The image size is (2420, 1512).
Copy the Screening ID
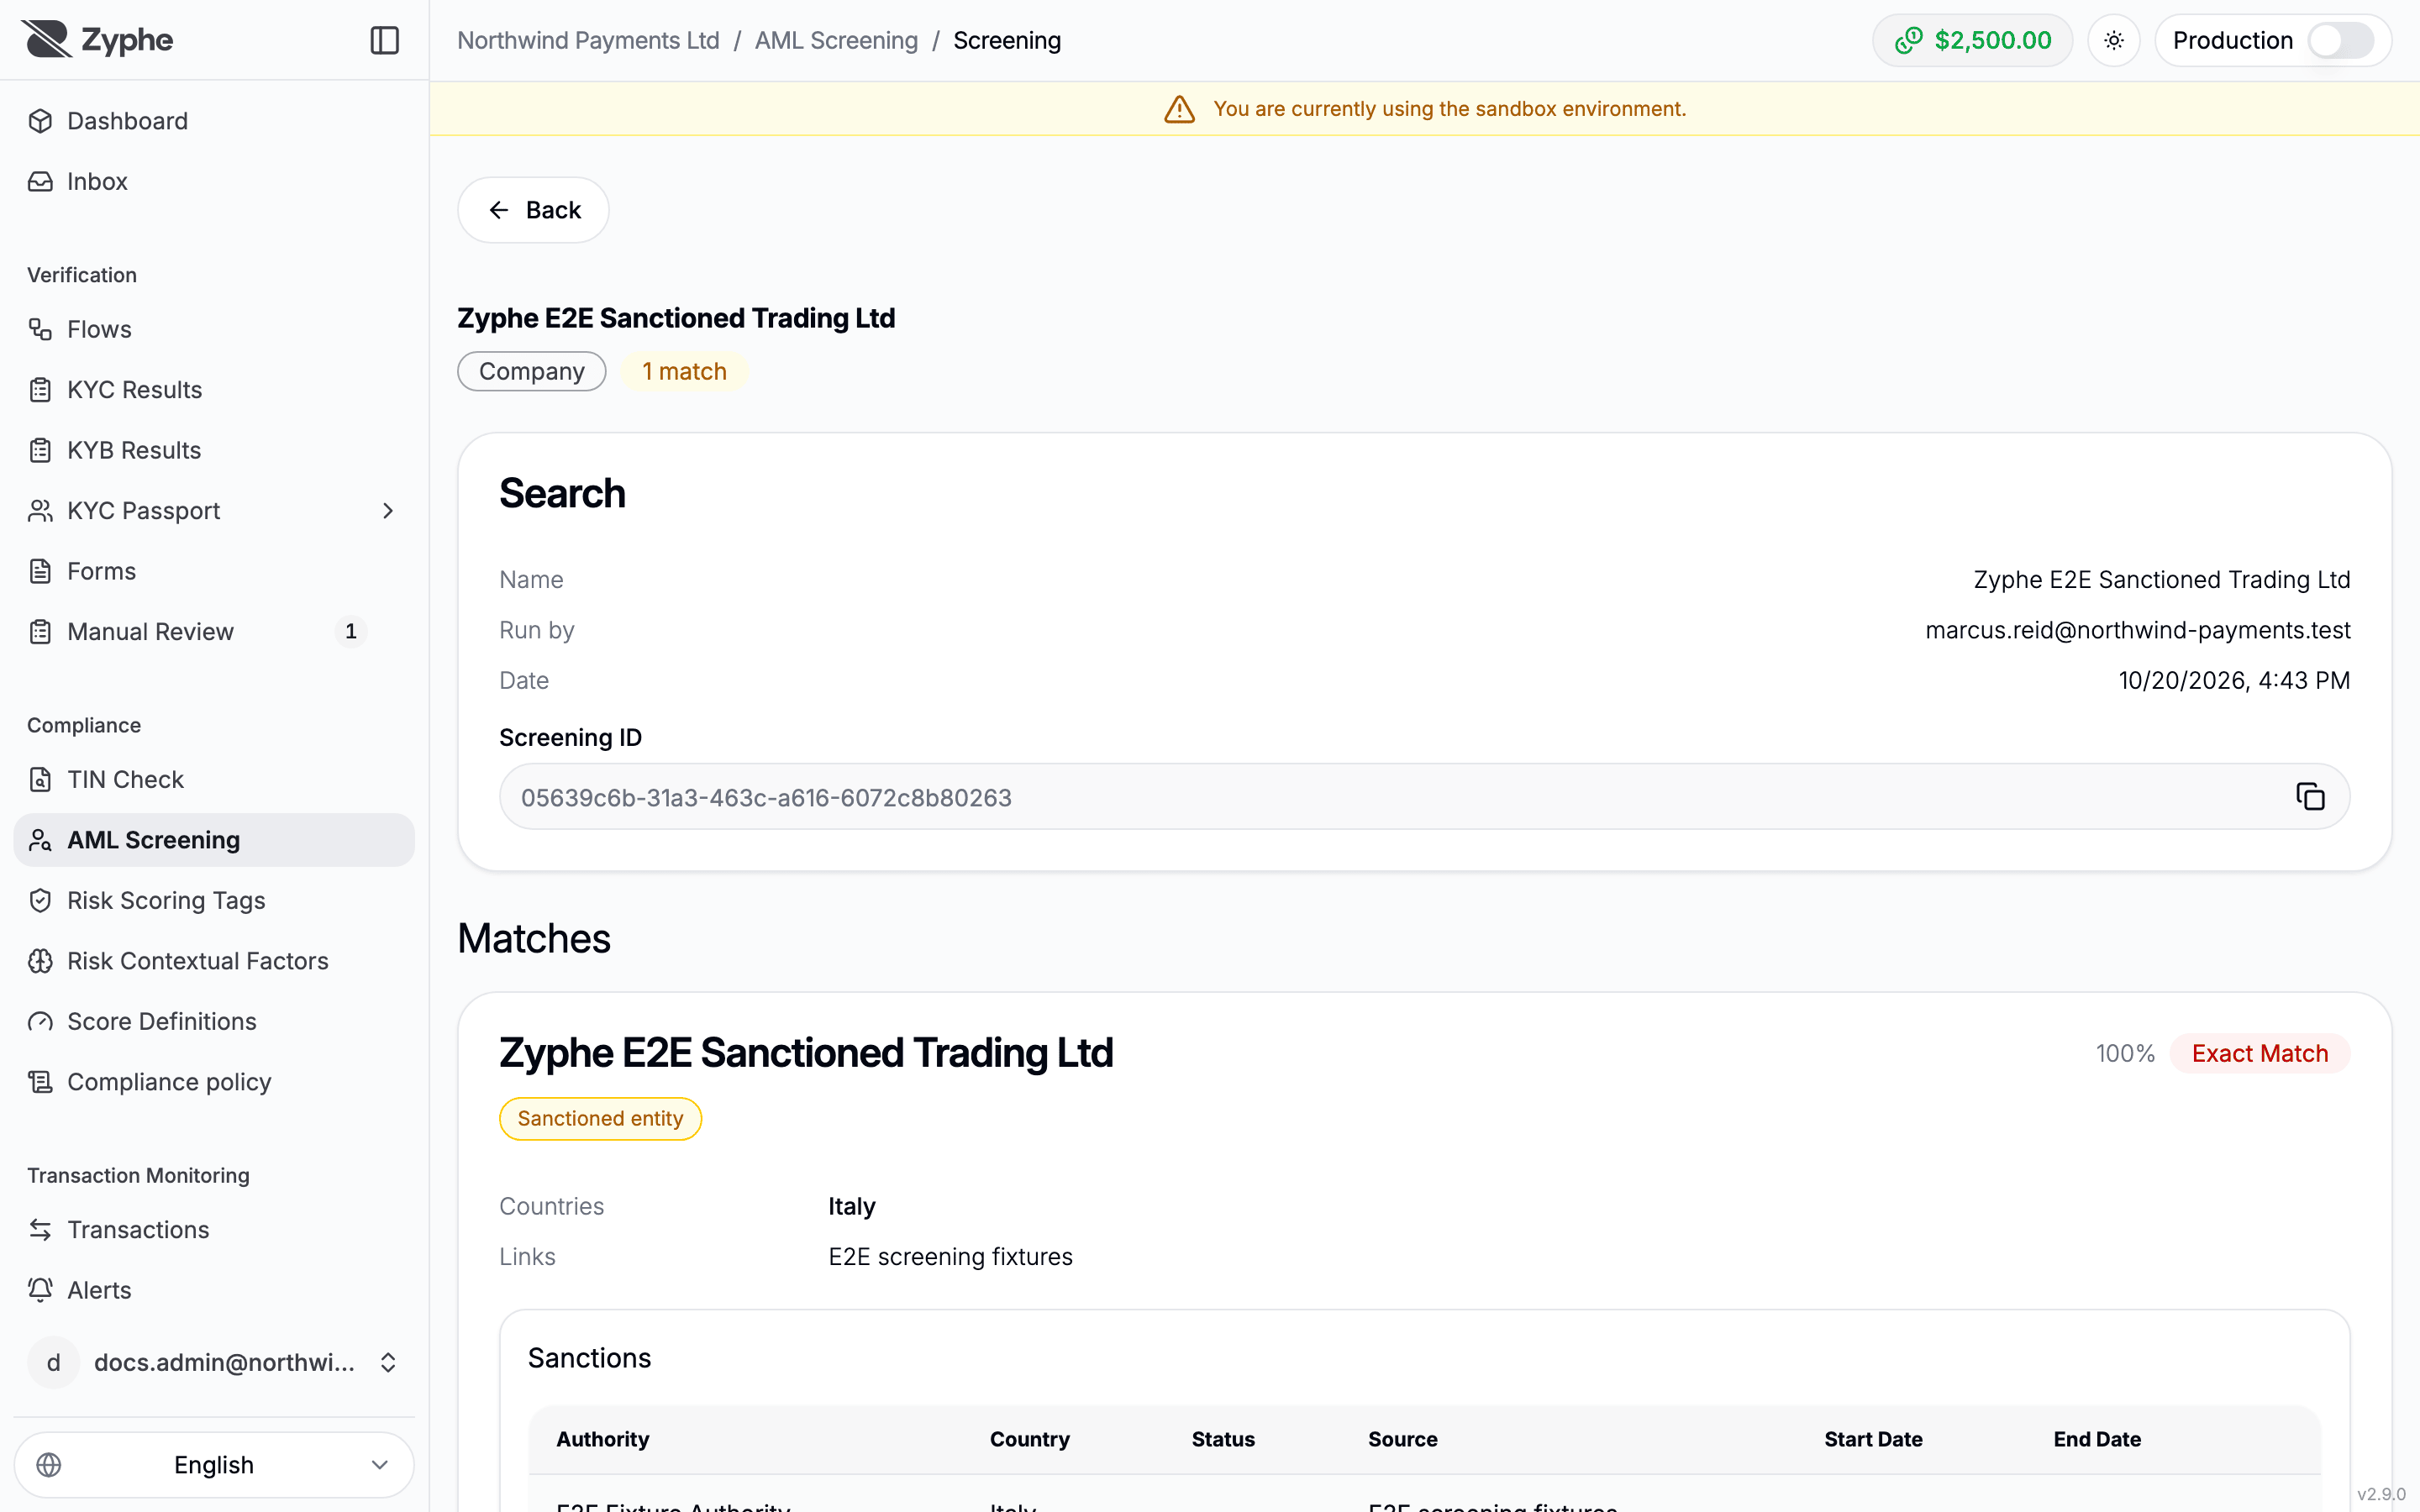(2310, 797)
